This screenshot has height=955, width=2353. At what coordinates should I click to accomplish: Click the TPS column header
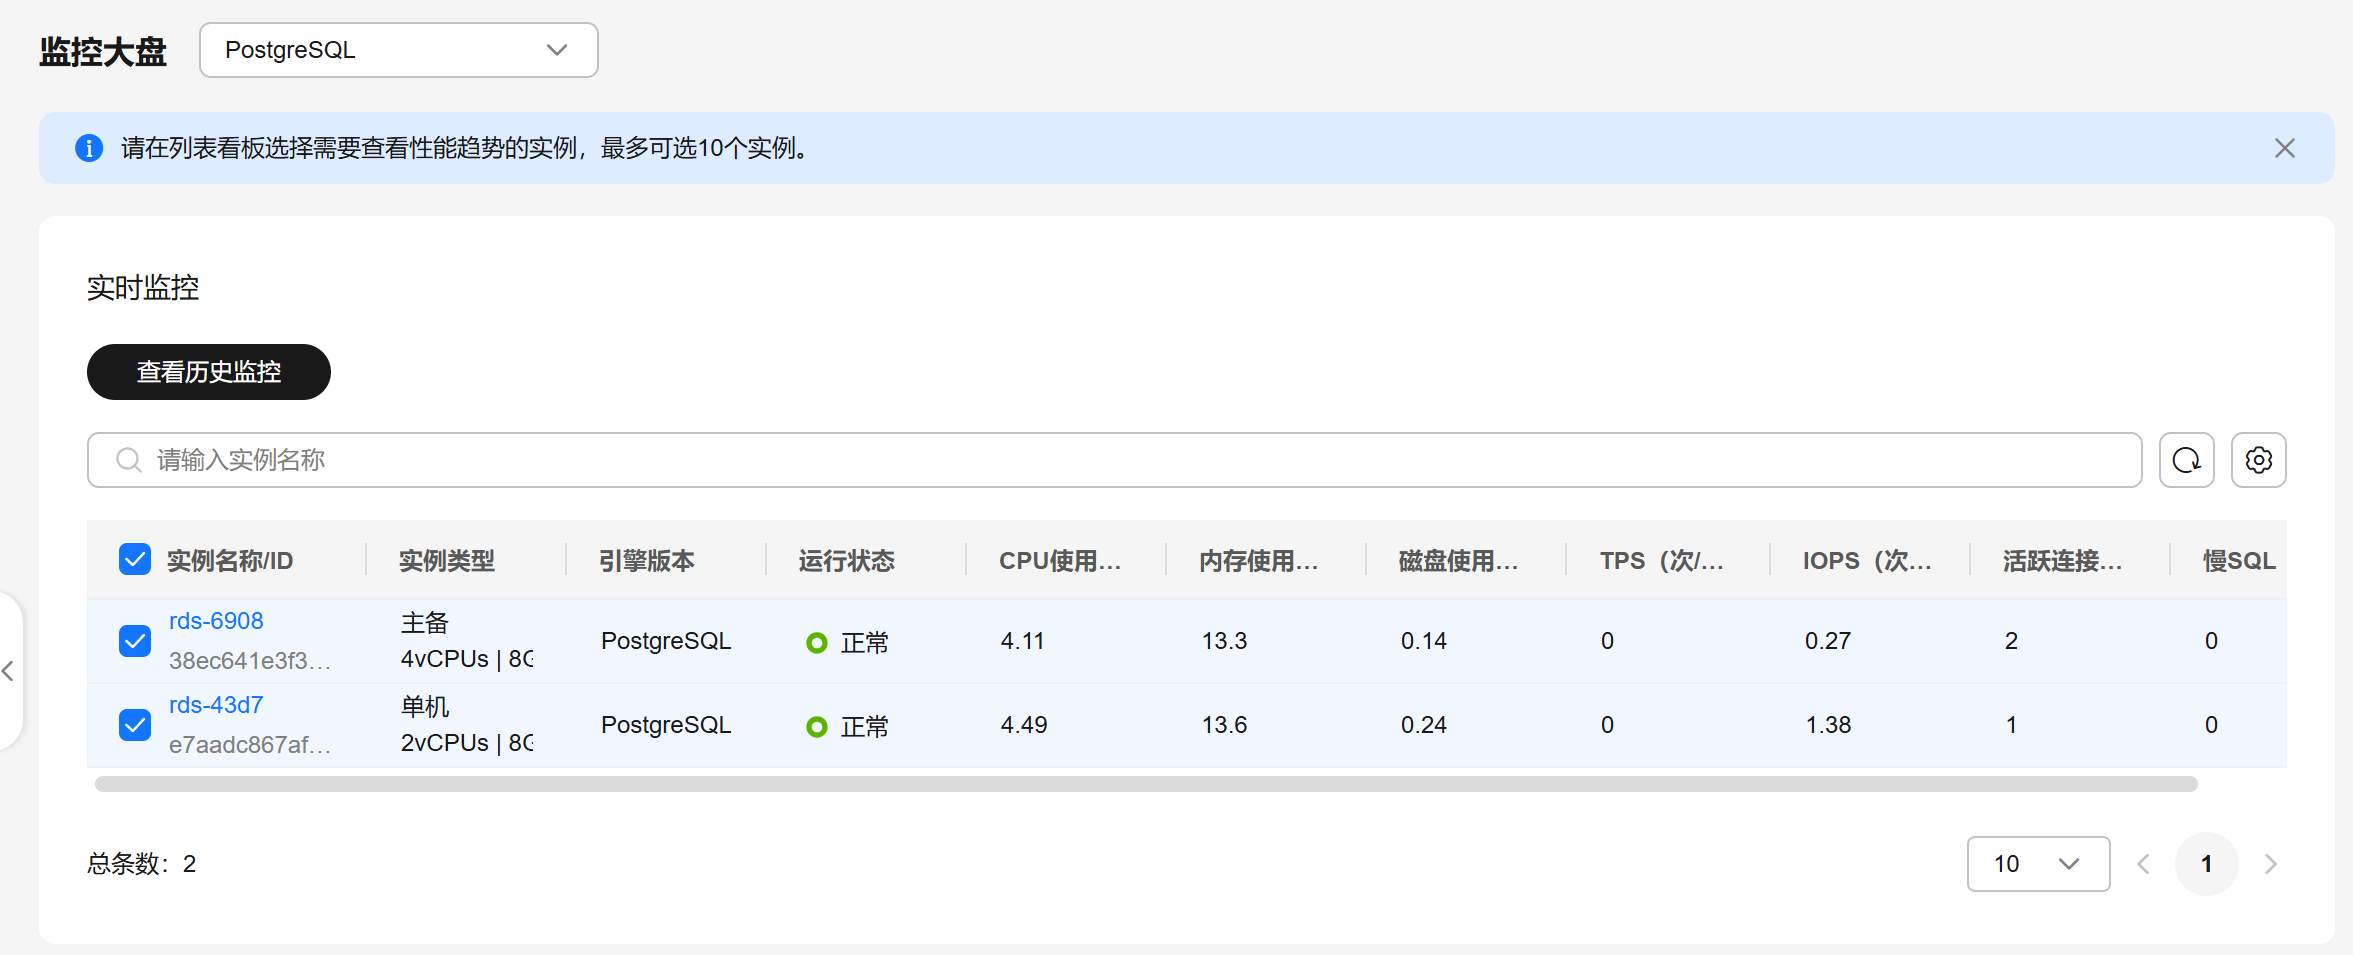1661,561
